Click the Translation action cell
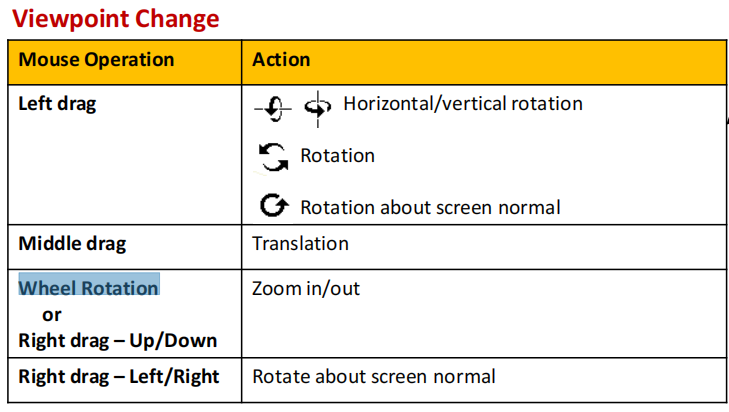Image resolution: width=729 pixels, height=412 pixels. click(300, 244)
